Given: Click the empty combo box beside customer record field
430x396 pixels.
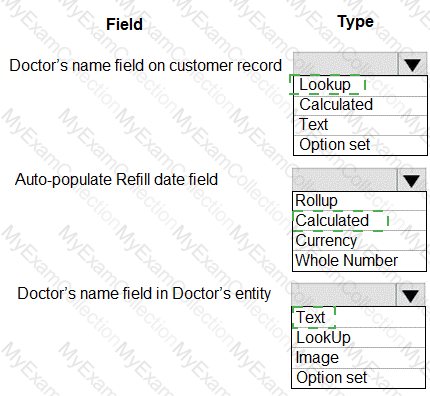Looking at the screenshot, I should (346, 64).
